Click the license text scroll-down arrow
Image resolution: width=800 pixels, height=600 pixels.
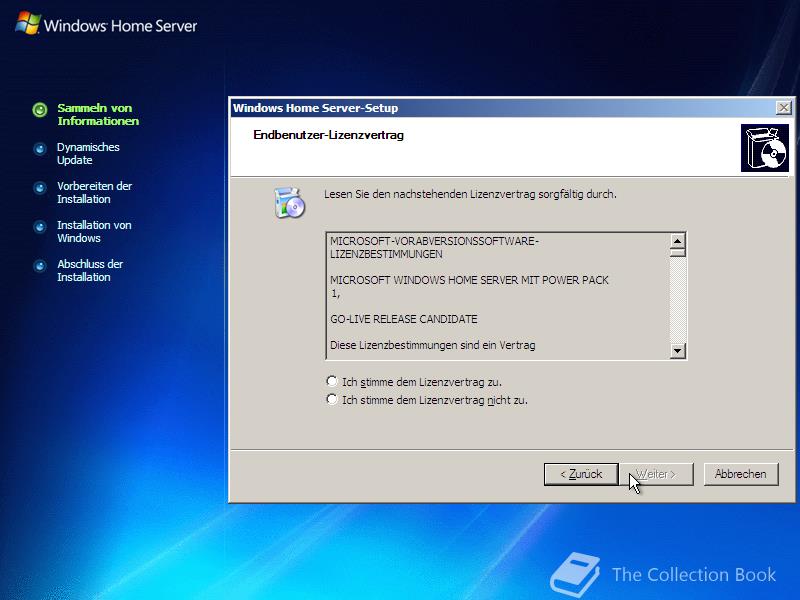pyautogui.click(x=678, y=351)
